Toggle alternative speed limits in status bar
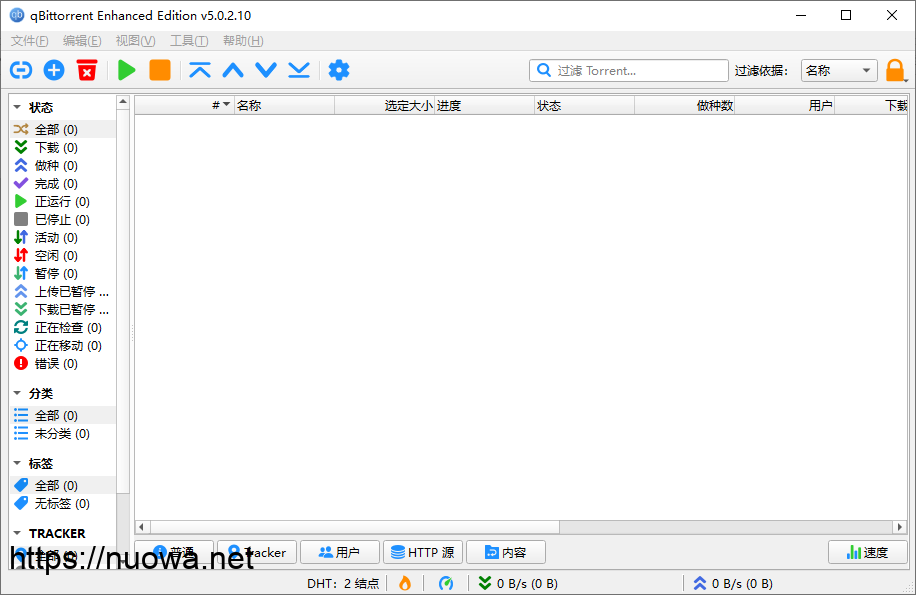This screenshot has width=916, height=595. 446,583
